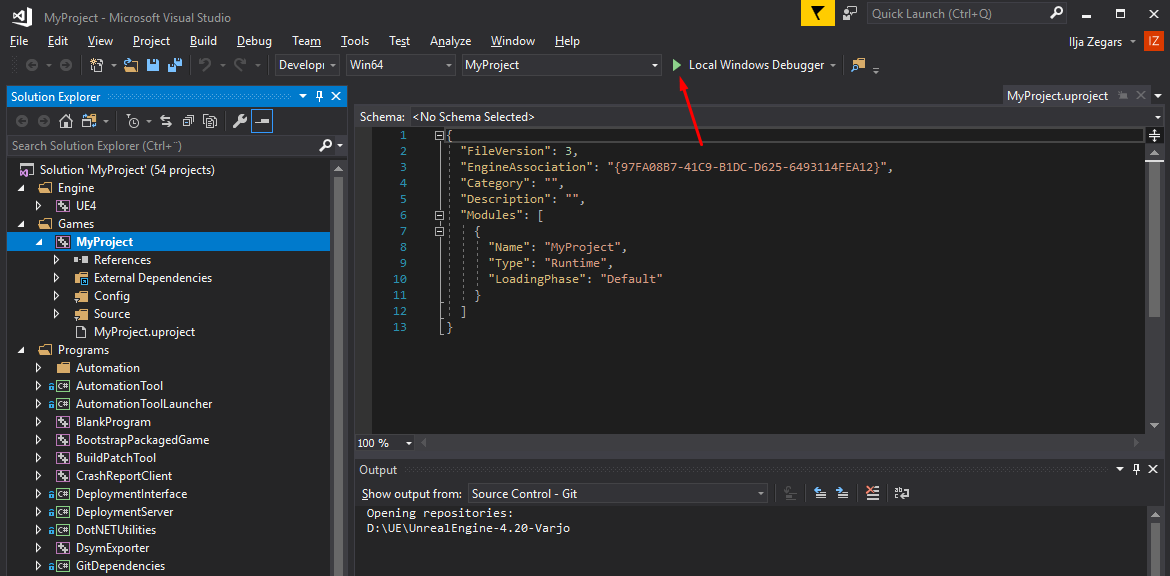The width and height of the screenshot is (1170, 576).
Task: Open the Analyze menu
Action: point(451,41)
